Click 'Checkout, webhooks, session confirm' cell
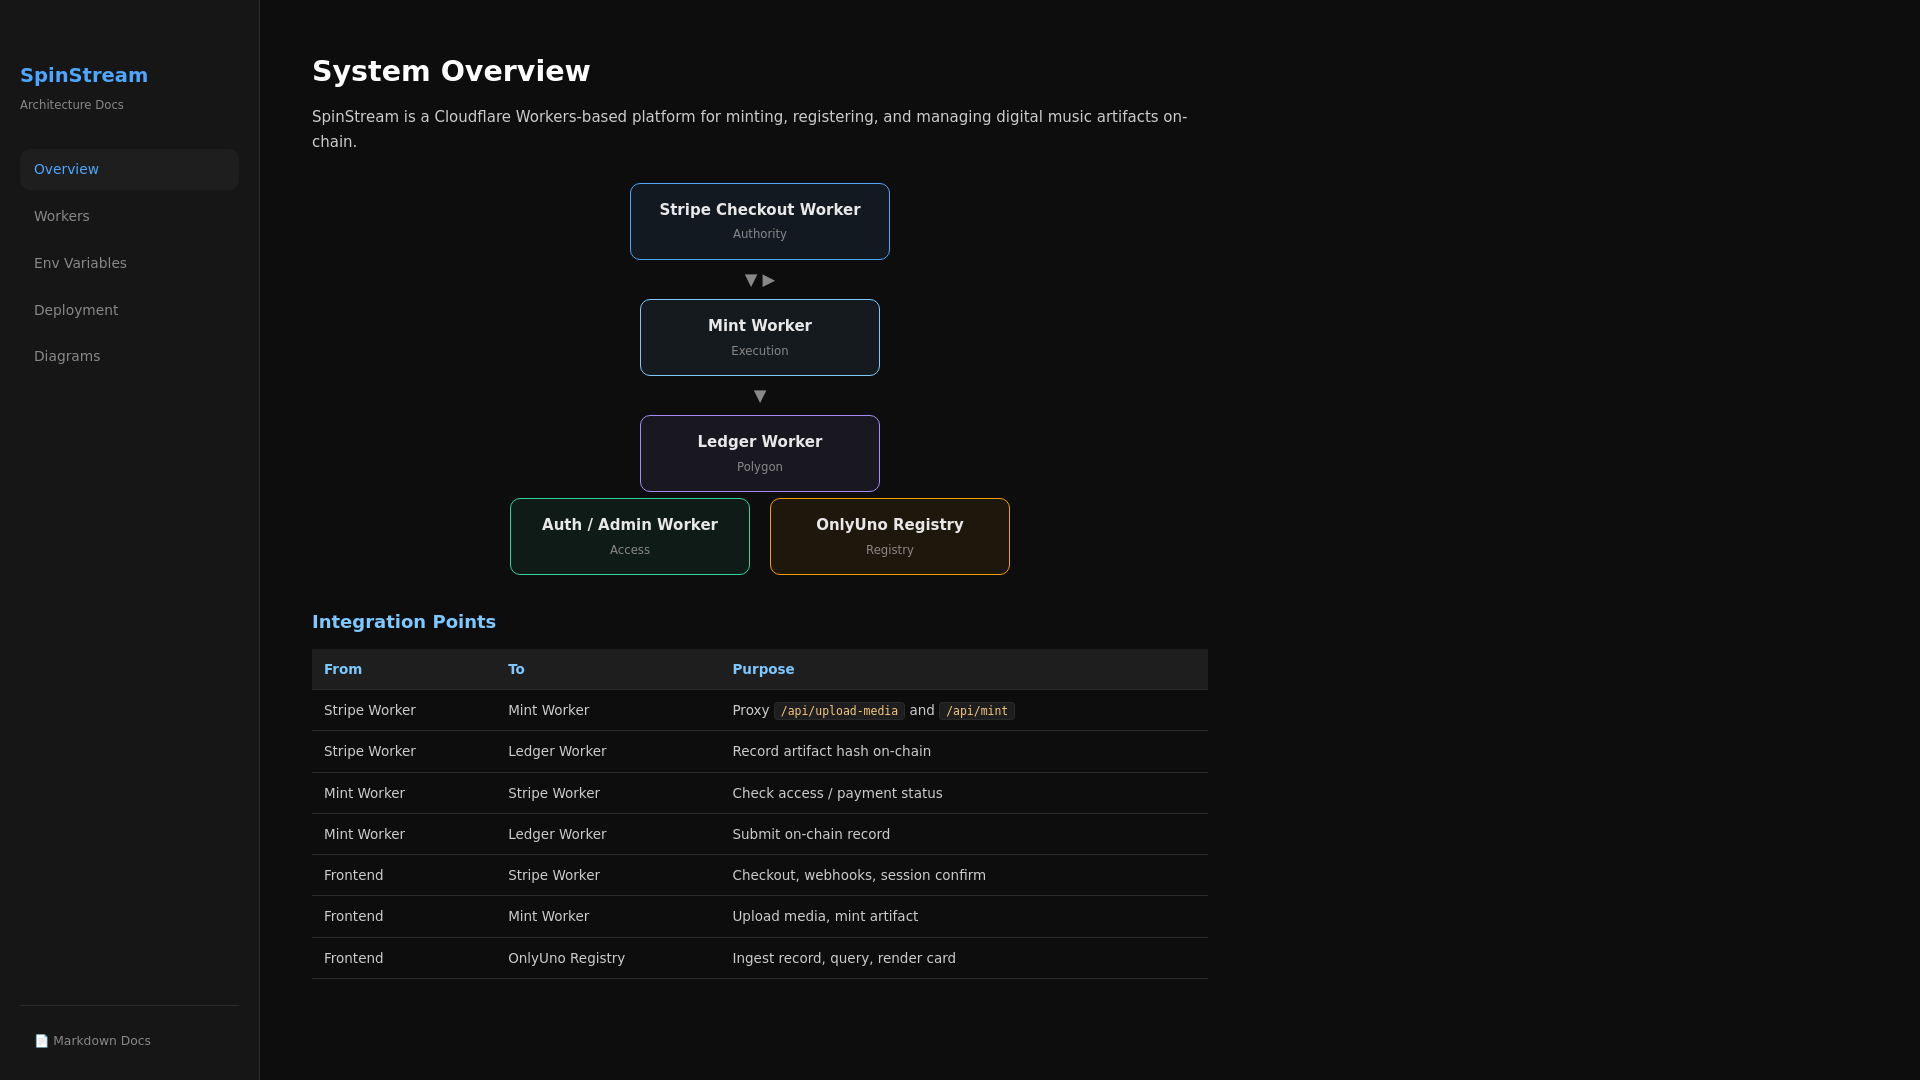Image resolution: width=1920 pixels, height=1080 pixels. click(964, 875)
